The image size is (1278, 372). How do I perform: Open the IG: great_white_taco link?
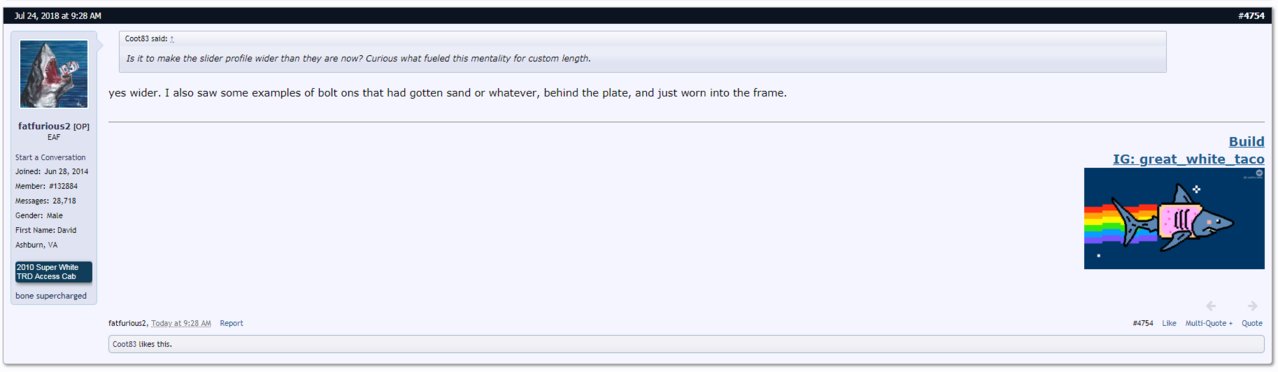pyautogui.click(x=1188, y=159)
